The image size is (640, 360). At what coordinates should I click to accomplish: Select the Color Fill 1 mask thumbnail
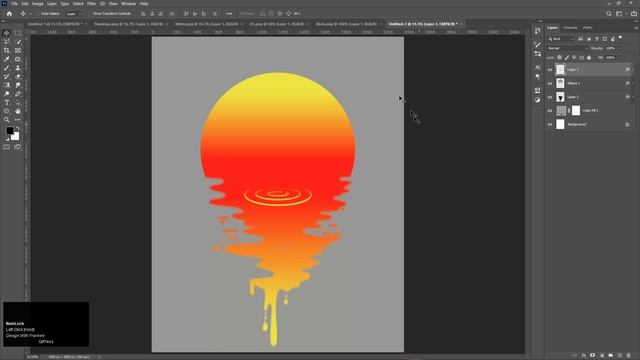[576, 110]
